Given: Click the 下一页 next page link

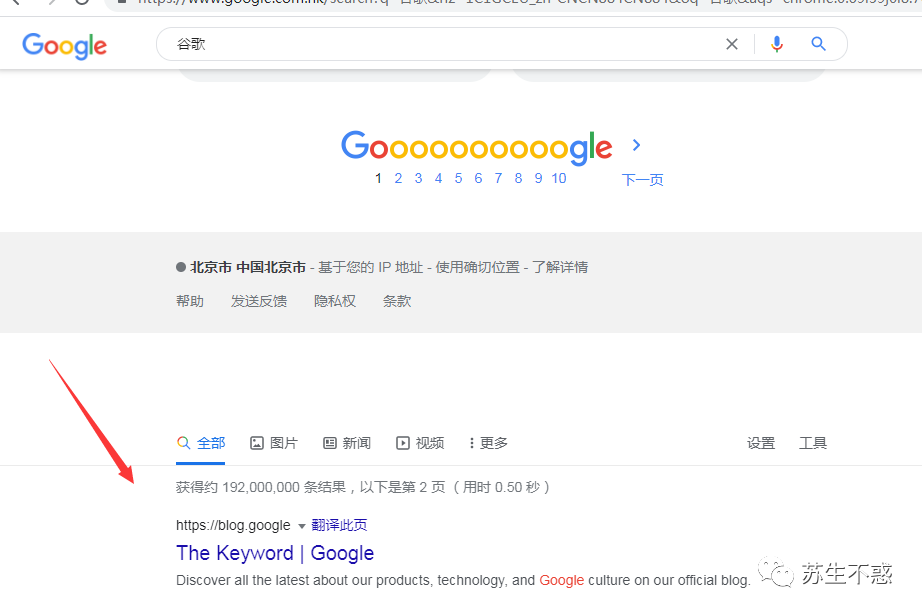Looking at the screenshot, I should (642, 180).
